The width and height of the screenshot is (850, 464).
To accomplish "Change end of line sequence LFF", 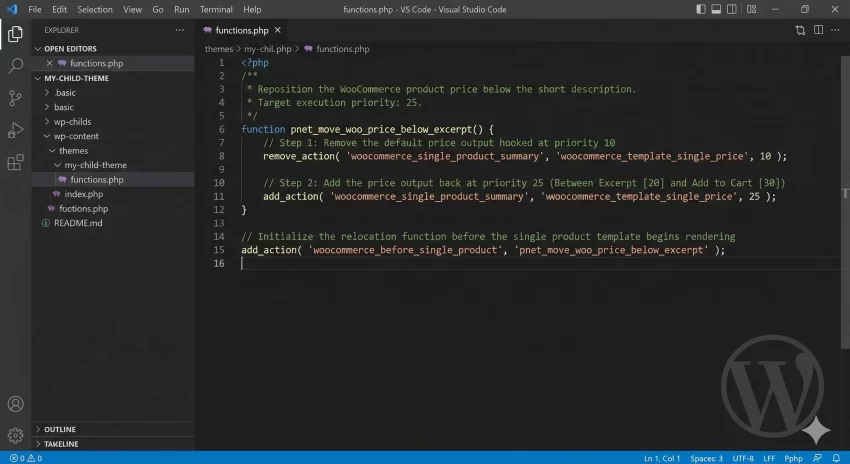I will click(769, 459).
